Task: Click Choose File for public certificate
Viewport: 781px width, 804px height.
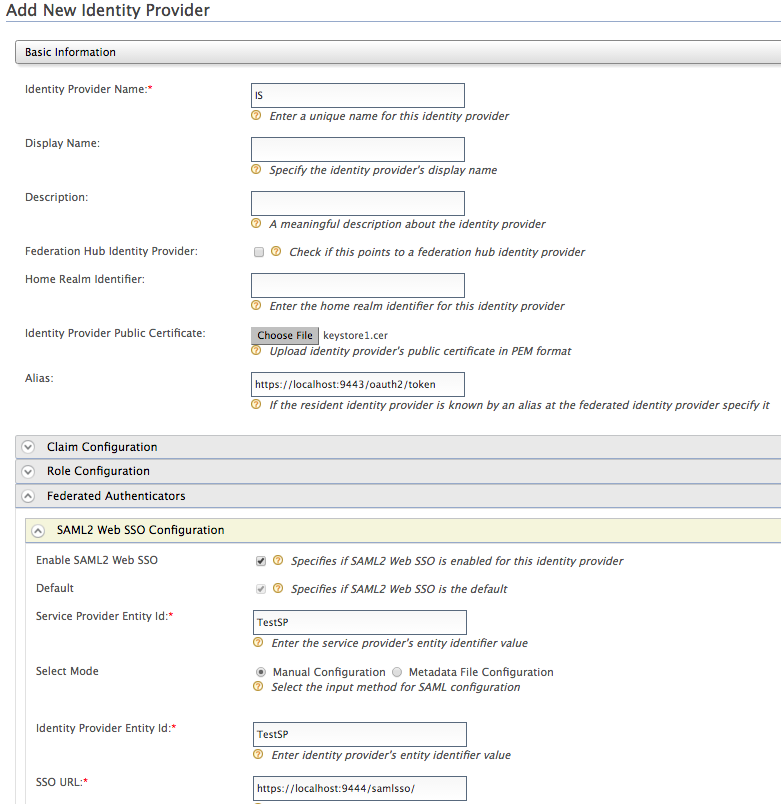Action: (x=285, y=336)
